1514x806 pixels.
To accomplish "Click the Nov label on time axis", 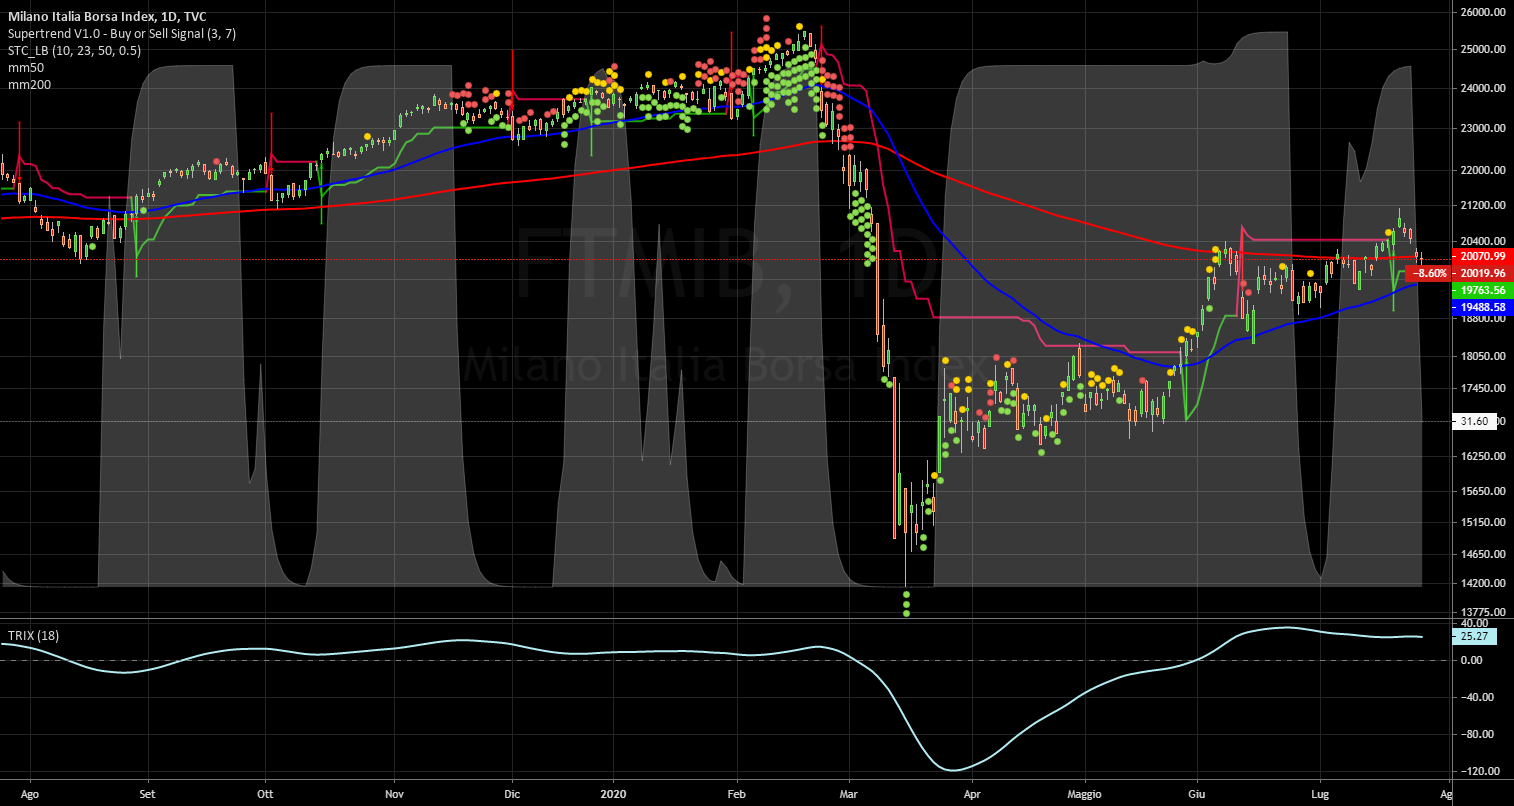I will click(394, 792).
